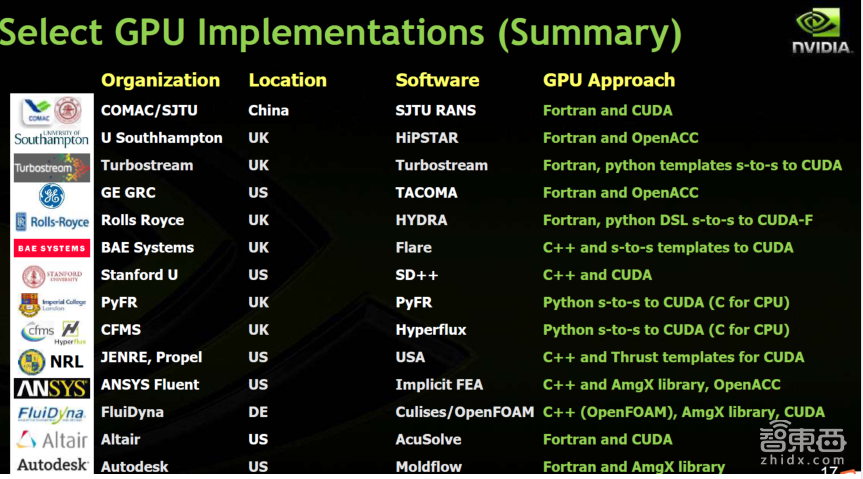This screenshot has width=863, height=479.
Task: Click the HiPSTAR software name
Action: (426, 138)
